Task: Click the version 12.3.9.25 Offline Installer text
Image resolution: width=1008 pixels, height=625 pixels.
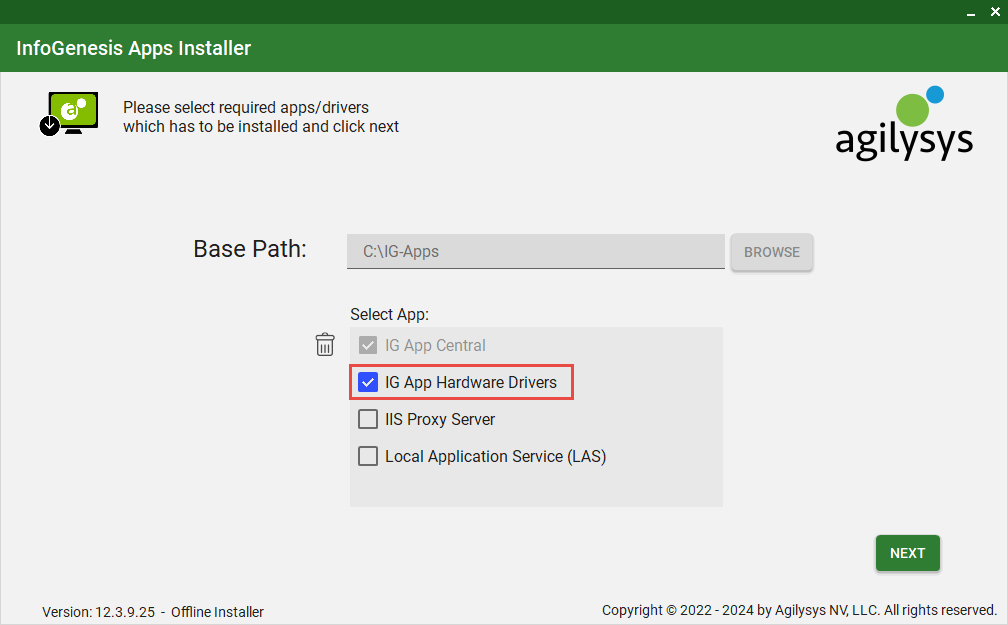Action: point(153,612)
